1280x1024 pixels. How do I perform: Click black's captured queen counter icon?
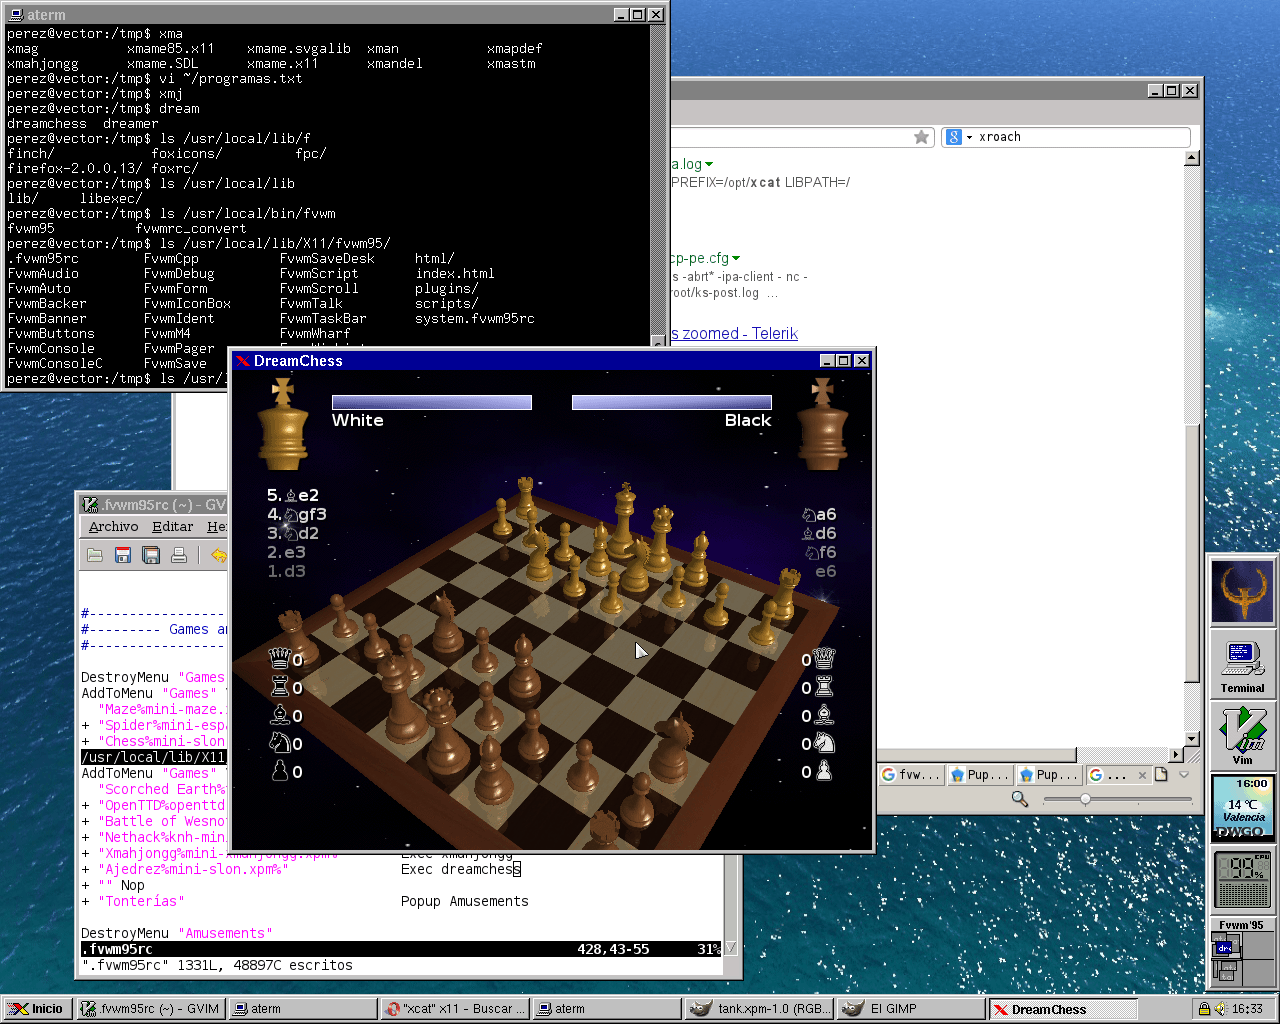click(x=824, y=659)
